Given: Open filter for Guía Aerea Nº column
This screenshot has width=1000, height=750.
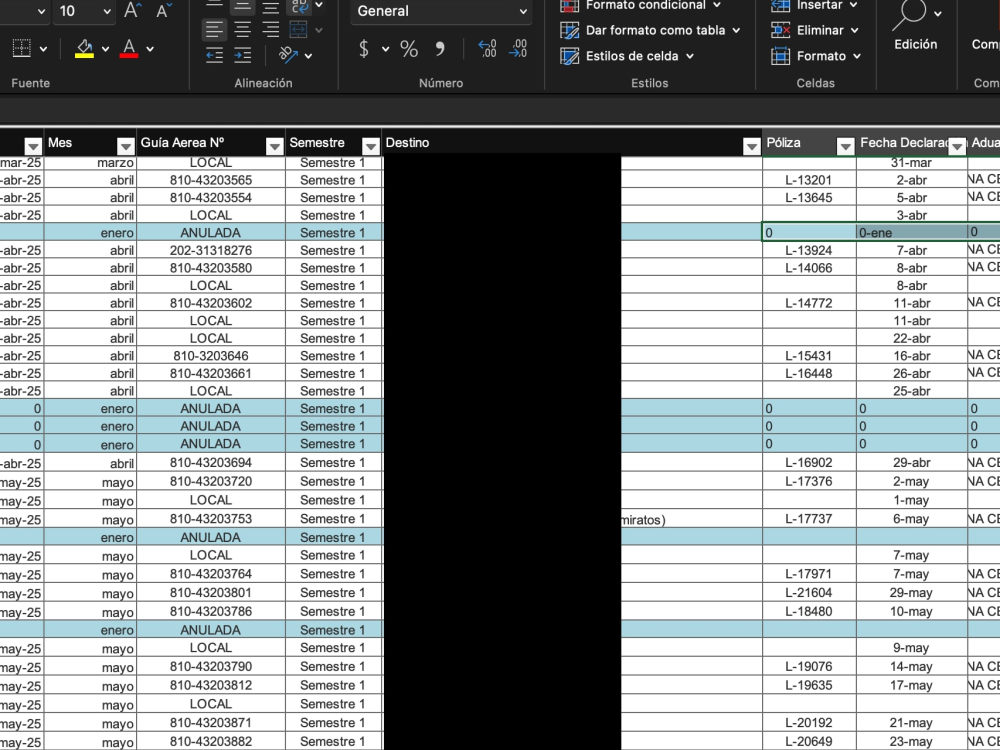Looking at the screenshot, I should (x=274, y=146).
